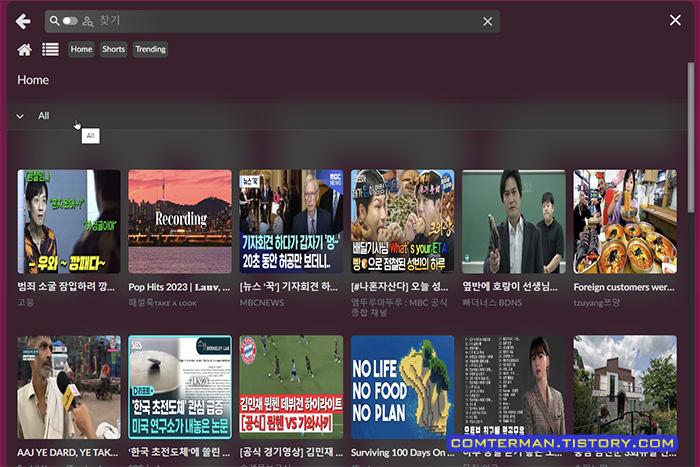Select the Trending tab button
The height and width of the screenshot is (467, 700).
pos(150,49)
